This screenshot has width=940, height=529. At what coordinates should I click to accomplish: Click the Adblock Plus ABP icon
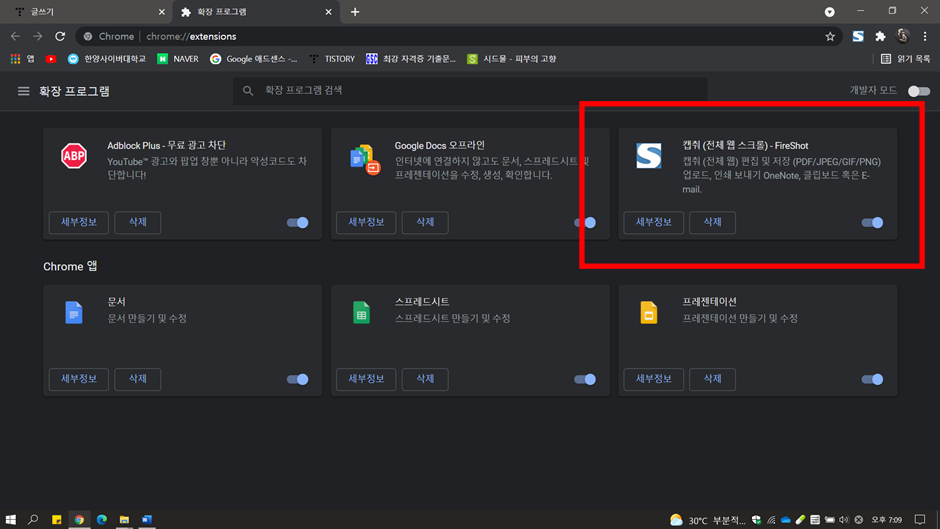(x=74, y=156)
